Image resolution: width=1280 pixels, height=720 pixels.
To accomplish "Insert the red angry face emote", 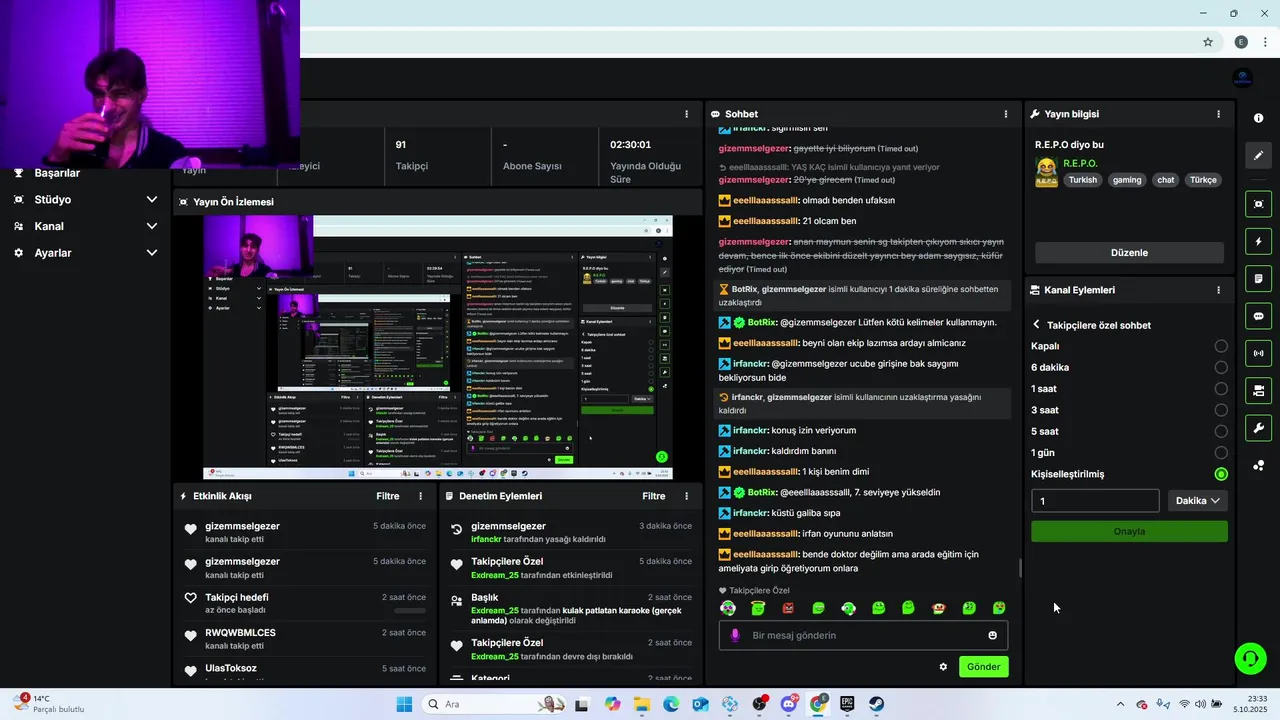I will (x=788, y=608).
